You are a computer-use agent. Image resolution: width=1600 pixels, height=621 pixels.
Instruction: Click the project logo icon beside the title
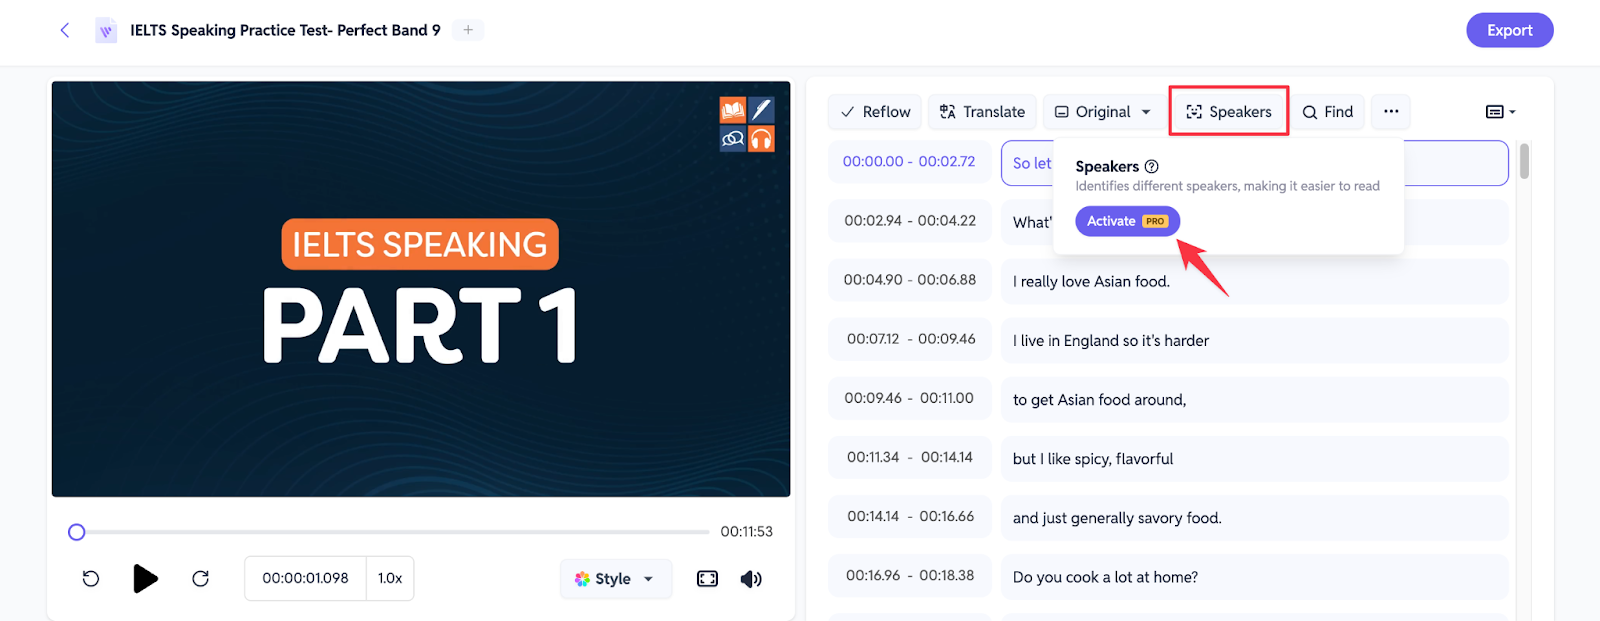pyautogui.click(x=106, y=31)
